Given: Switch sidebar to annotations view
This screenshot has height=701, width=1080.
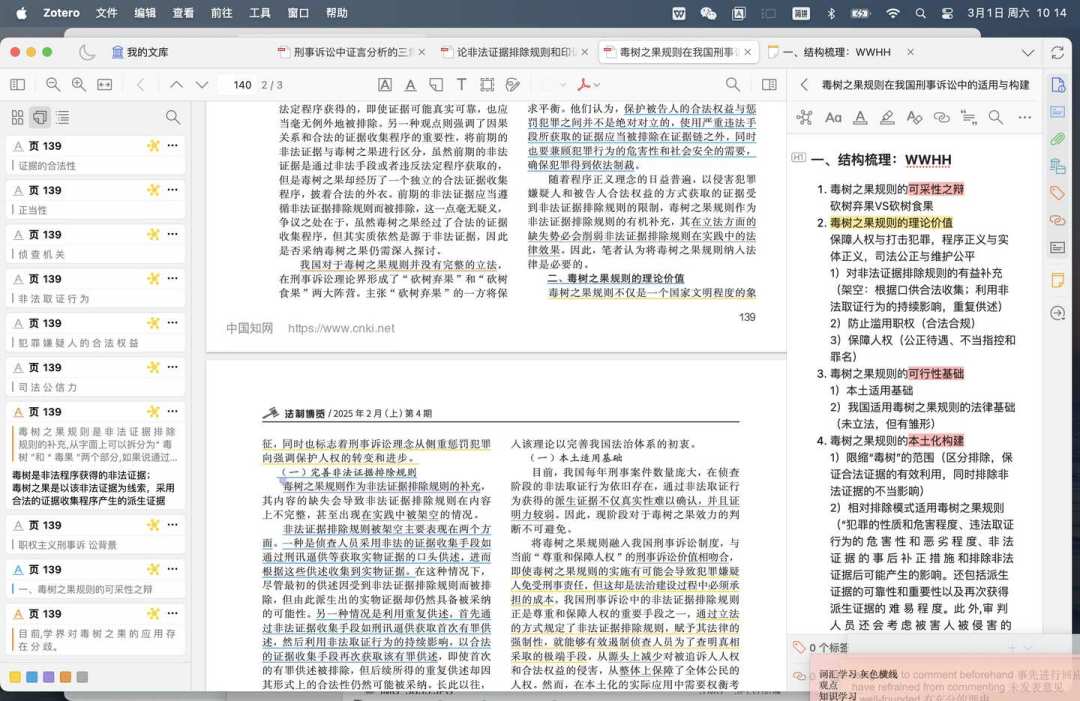Looking at the screenshot, I should 40,117.
